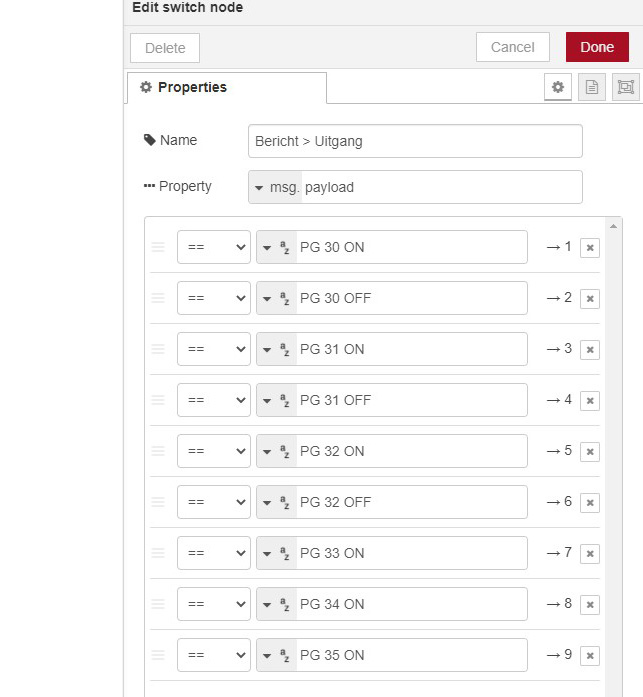643x697 pixels.
Task: Delete the PG 35 ON rule
Action: [x=590, y=656]
